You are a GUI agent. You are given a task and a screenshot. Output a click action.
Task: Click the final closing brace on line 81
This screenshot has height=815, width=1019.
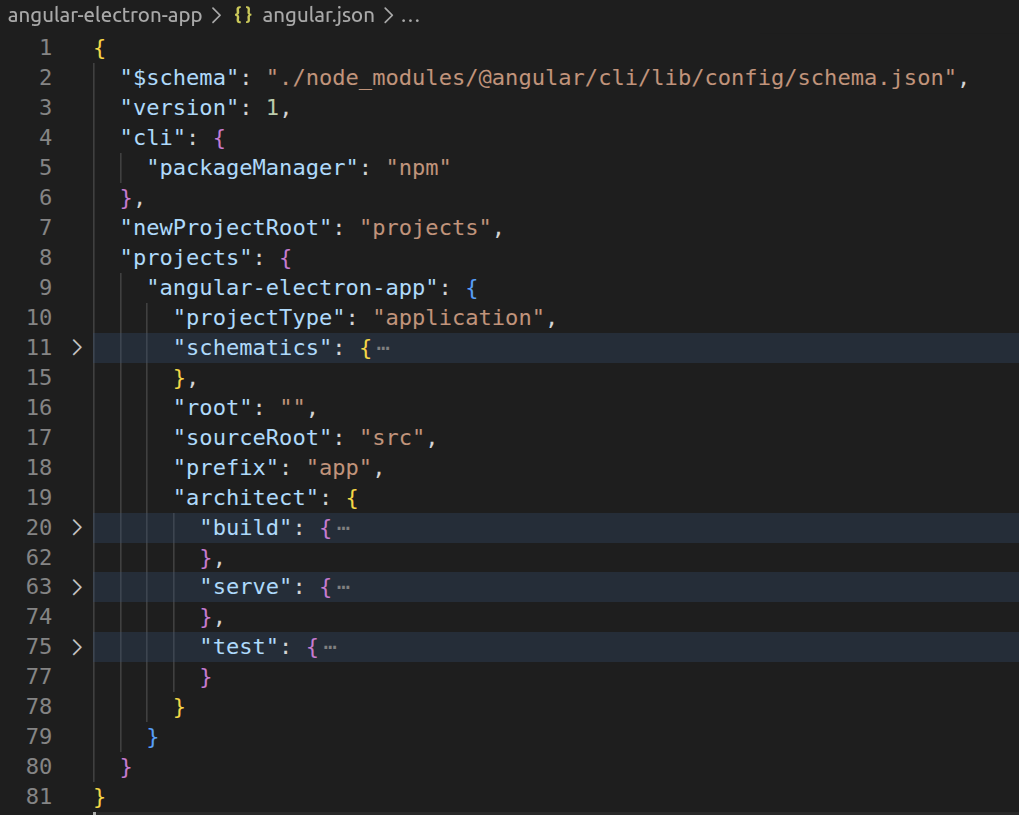(99, 797)
